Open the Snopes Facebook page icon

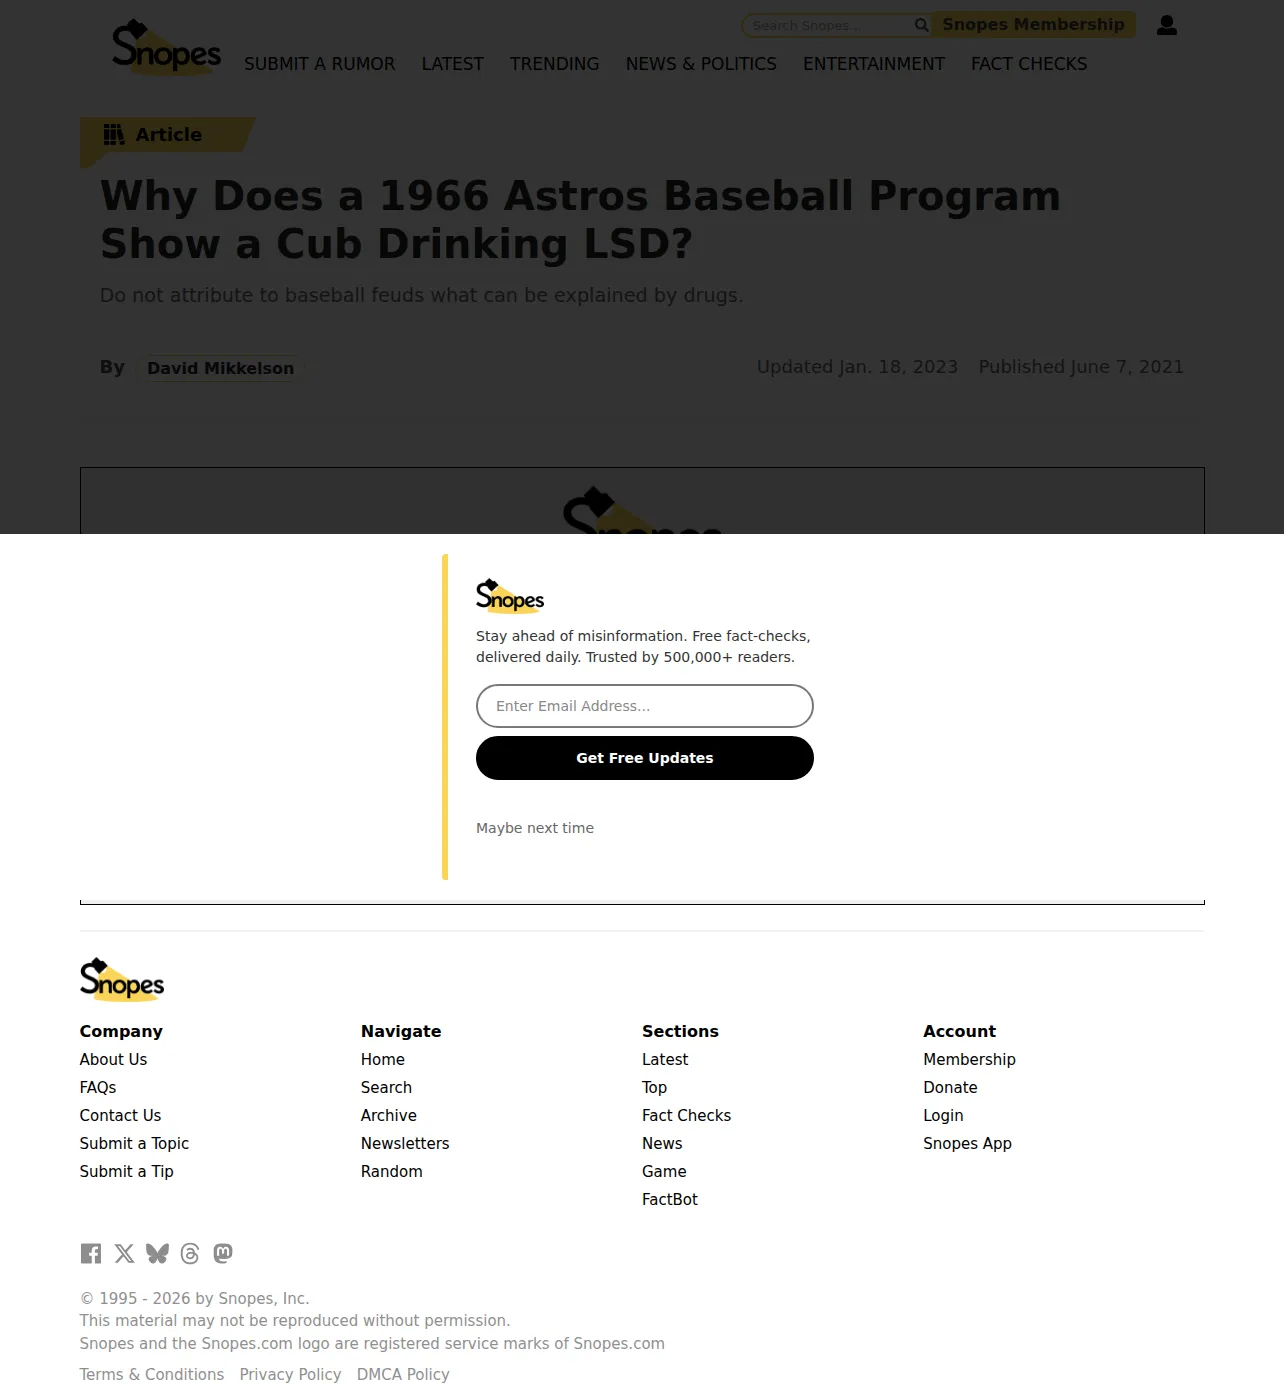pyautogui.click(x=91, y=1253)
